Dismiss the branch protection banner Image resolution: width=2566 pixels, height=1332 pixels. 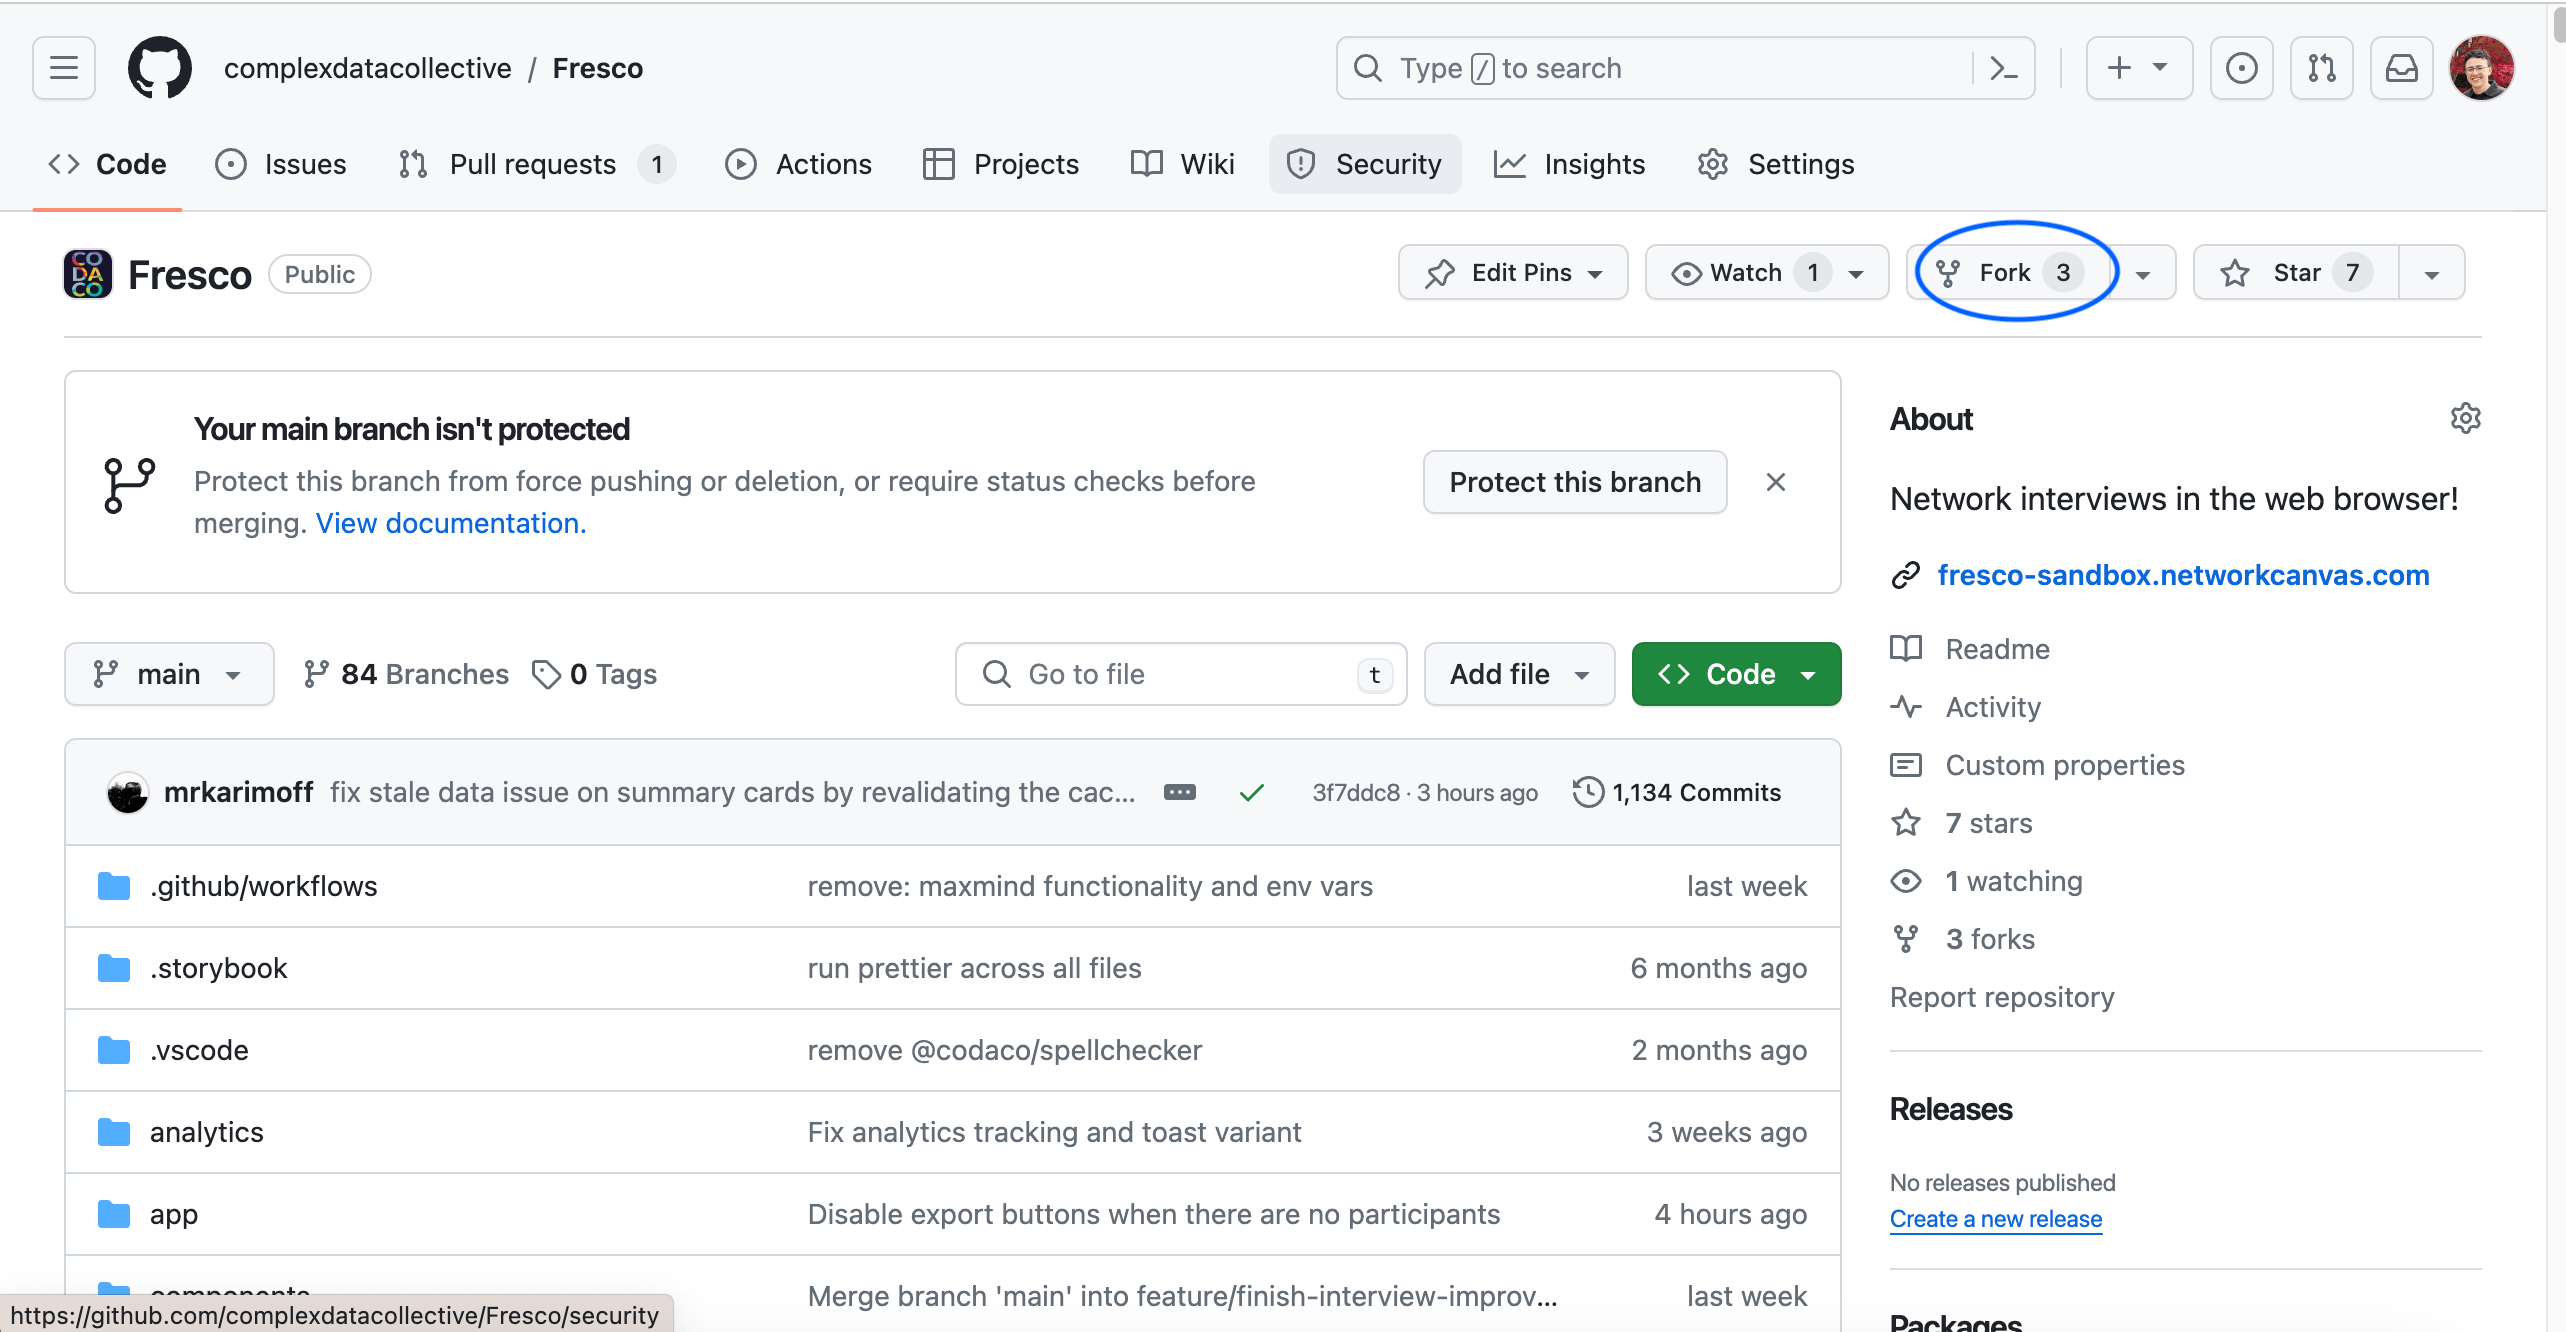click(x=1775, y=482)
